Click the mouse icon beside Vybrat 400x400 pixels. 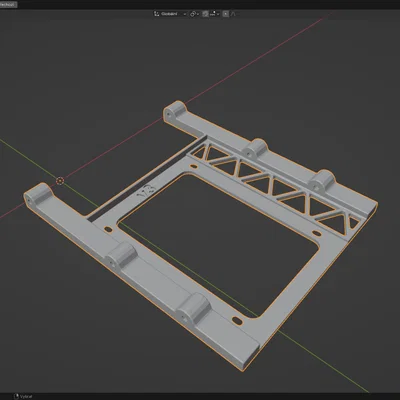[x=16, y=397]
